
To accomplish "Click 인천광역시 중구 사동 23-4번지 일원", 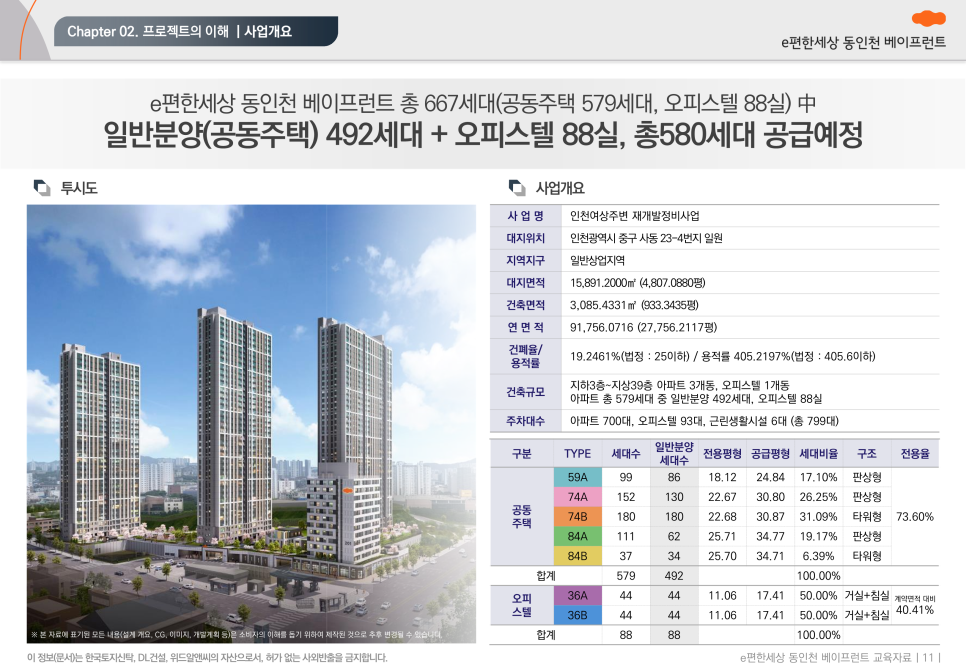I will point(646,238).
